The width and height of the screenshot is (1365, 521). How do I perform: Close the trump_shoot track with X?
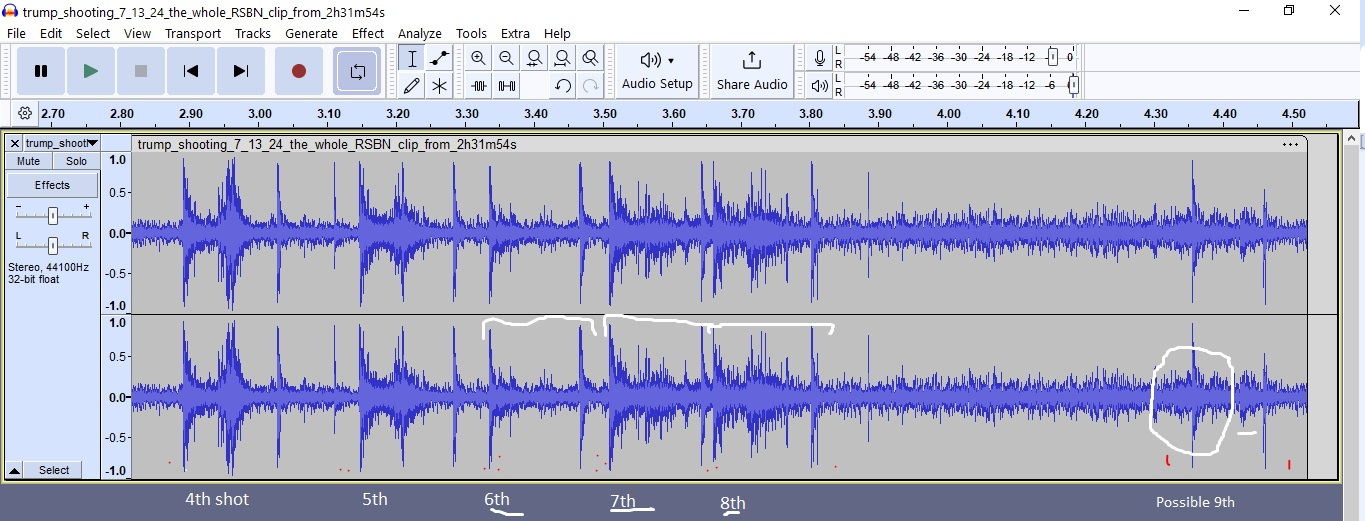tap(15, 144)
